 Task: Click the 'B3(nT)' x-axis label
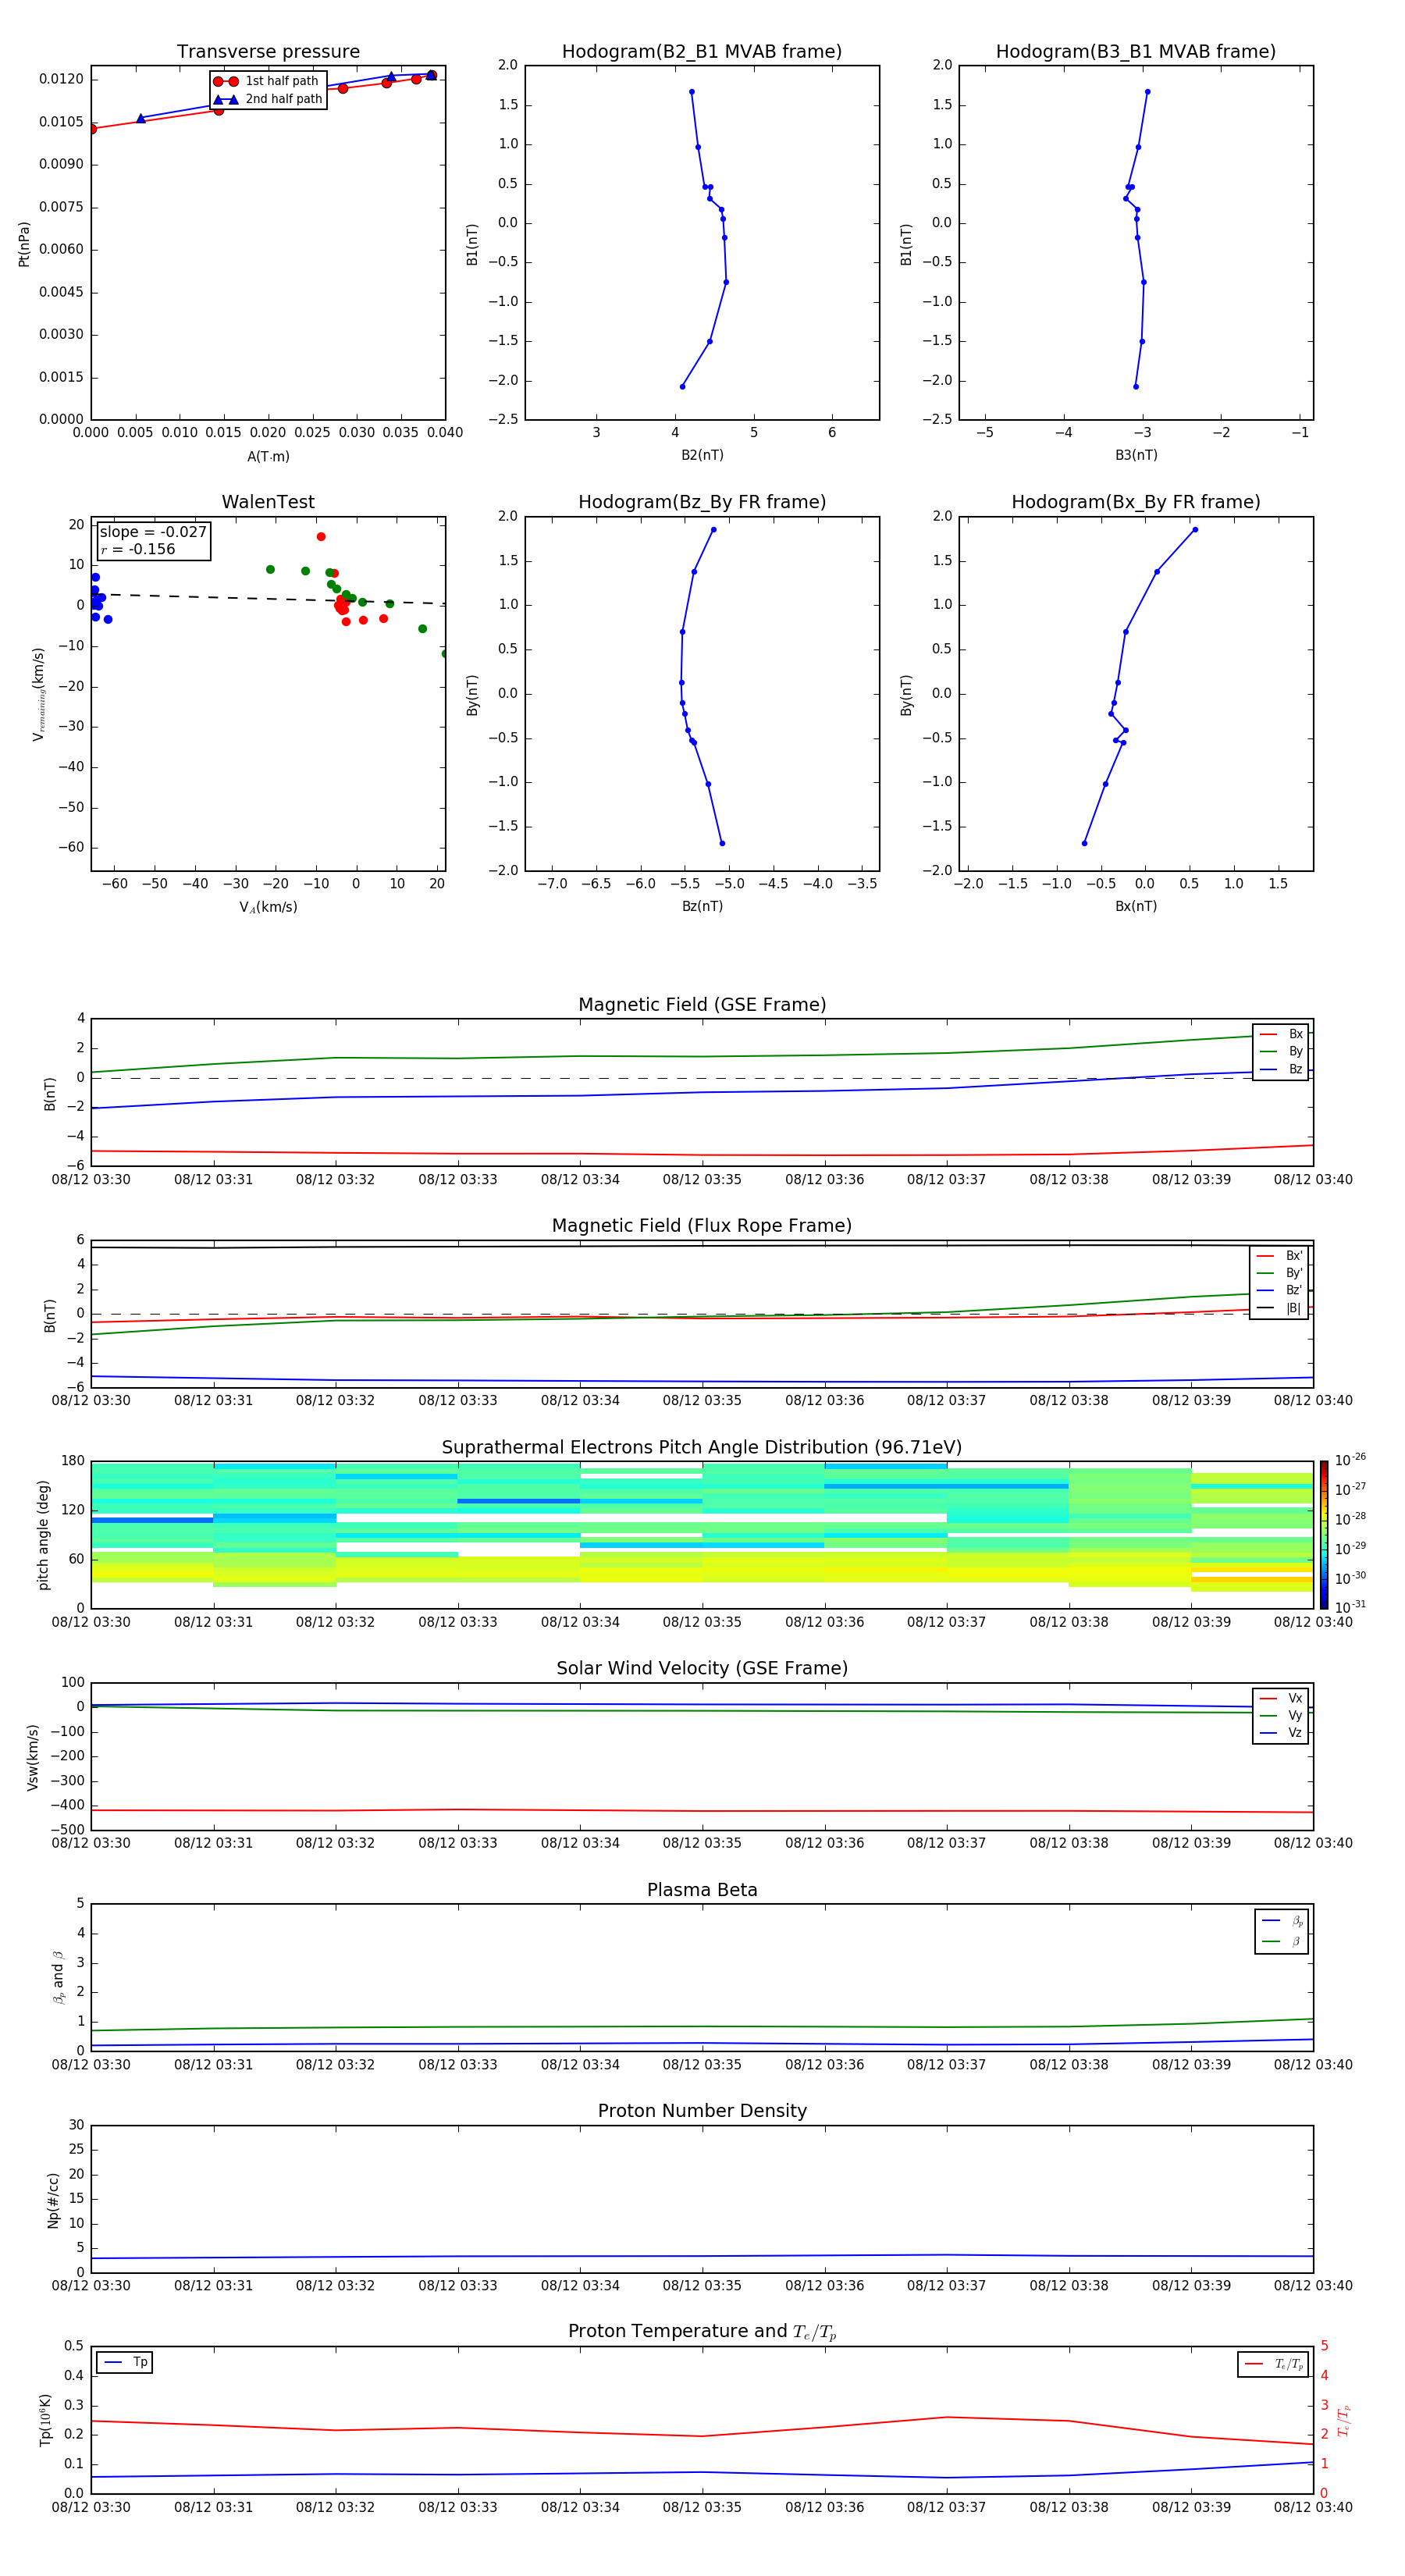click(x=1136, y=455)
